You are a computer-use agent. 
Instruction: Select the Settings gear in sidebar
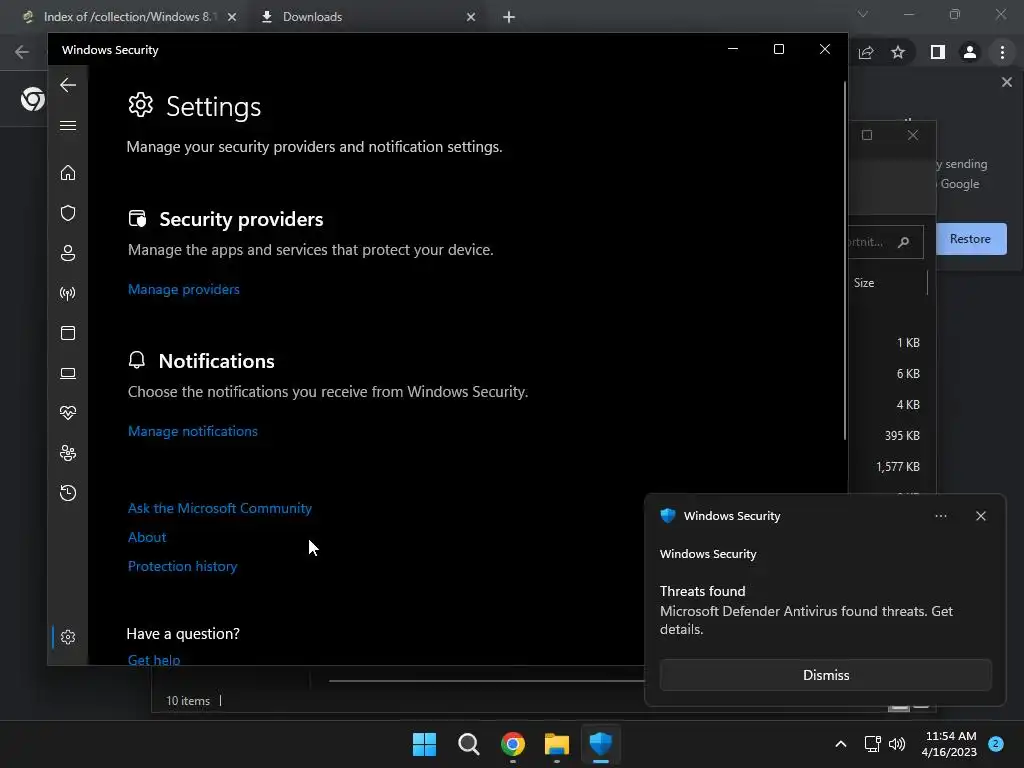click(x=68, y=637)
